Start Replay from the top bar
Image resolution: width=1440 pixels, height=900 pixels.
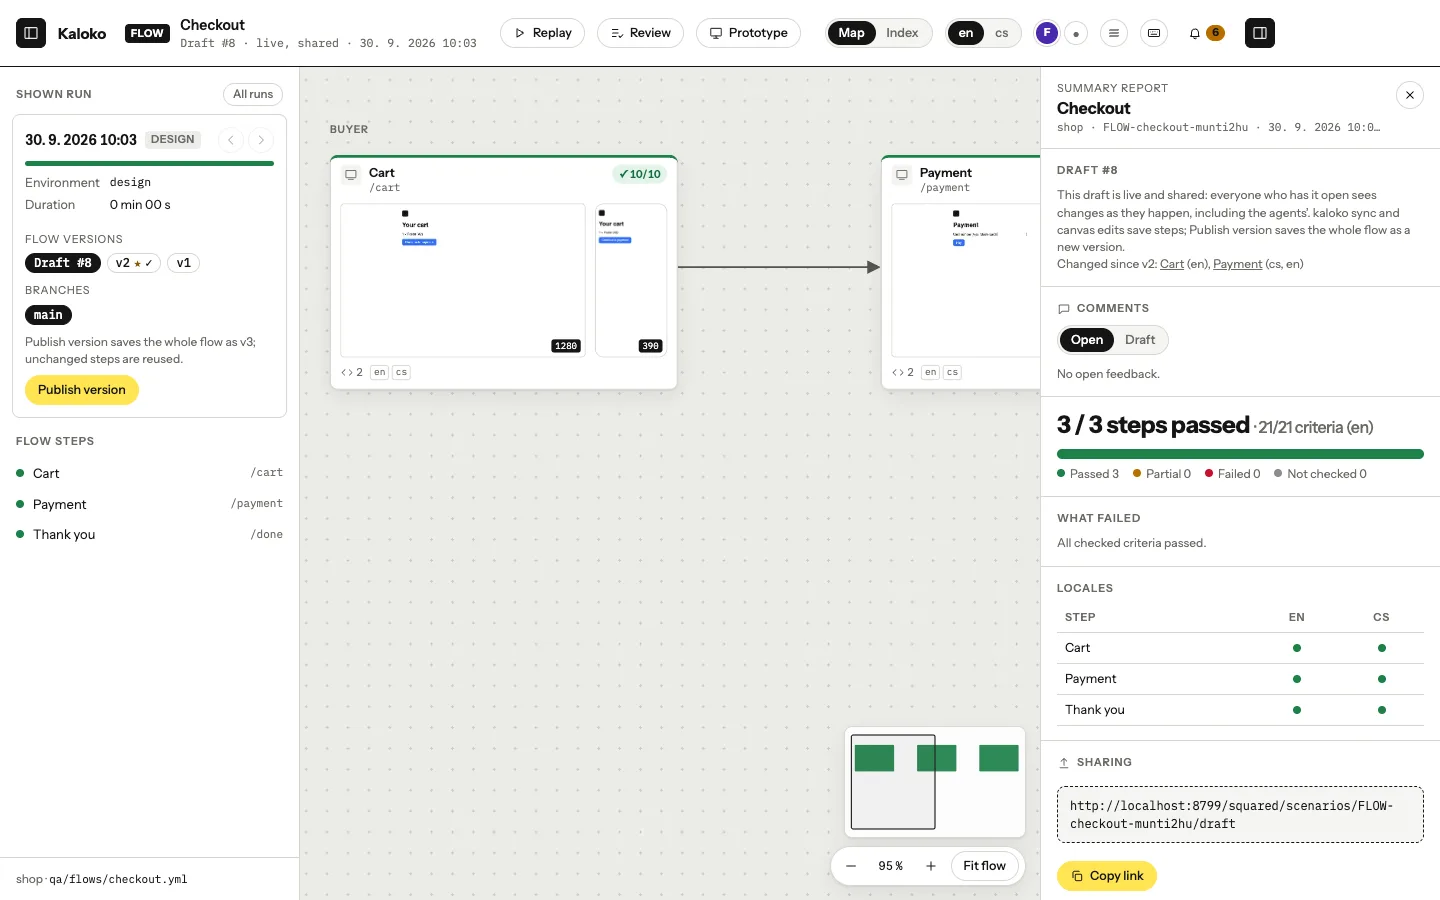pyautogui.click(x=542, y=33)
